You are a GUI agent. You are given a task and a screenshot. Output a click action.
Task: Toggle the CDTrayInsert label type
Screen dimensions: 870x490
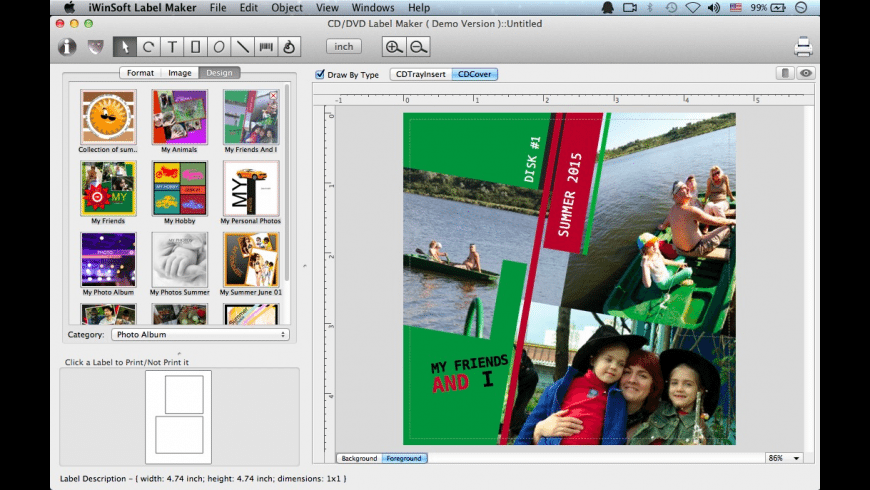420,74
